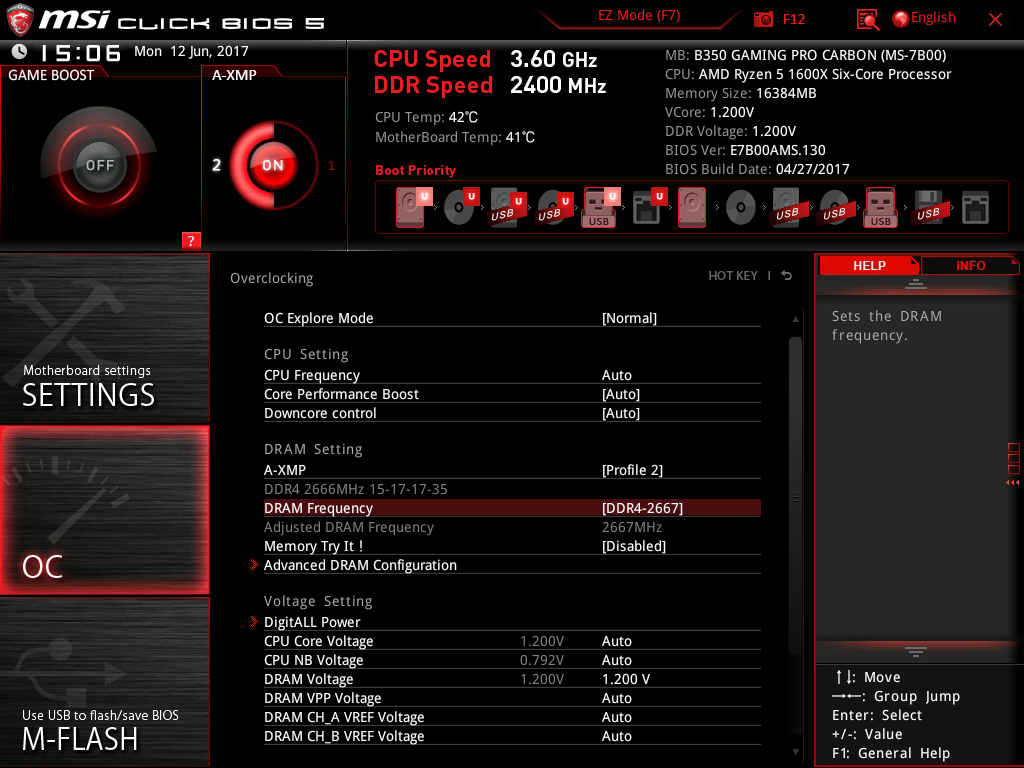Open the M-FLASH BIOS flash section
The width and height of the screenshot is (1024, 768).
[104, 682]
